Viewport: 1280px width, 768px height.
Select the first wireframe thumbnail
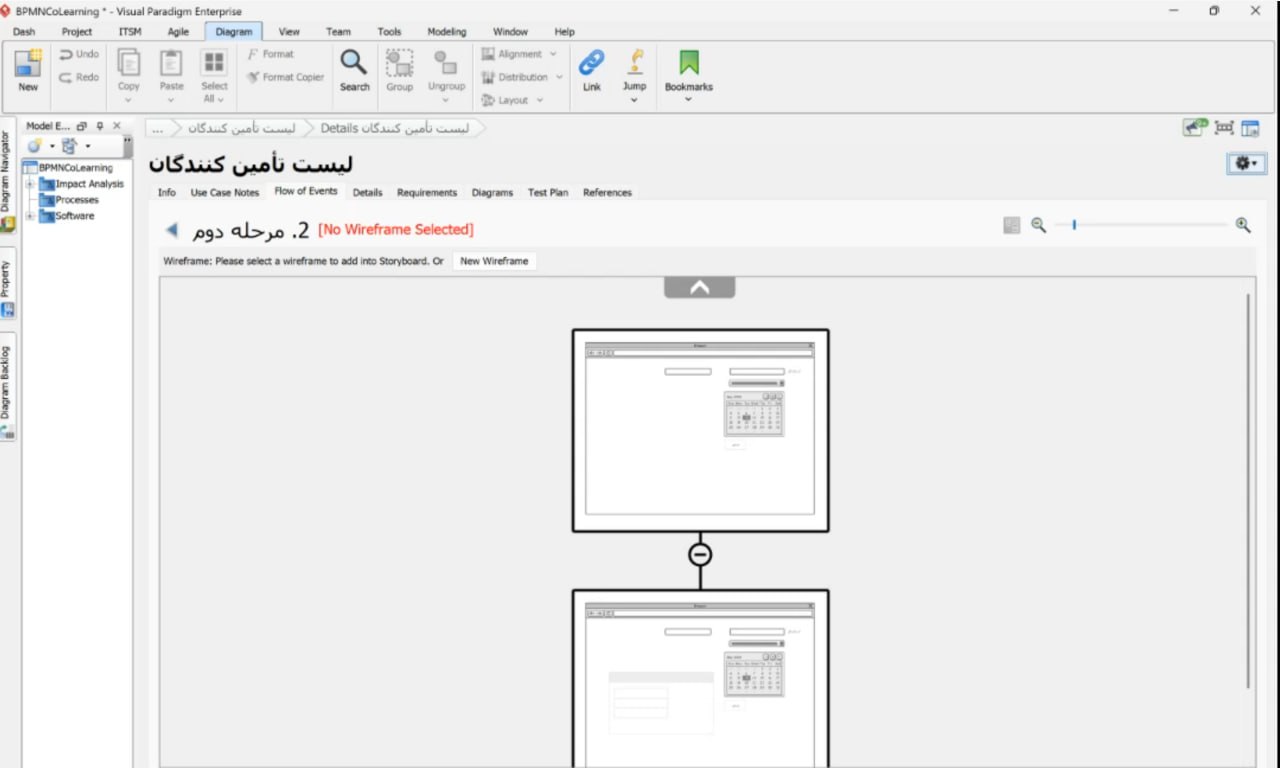pyautogui.click(x=700, y=430)
